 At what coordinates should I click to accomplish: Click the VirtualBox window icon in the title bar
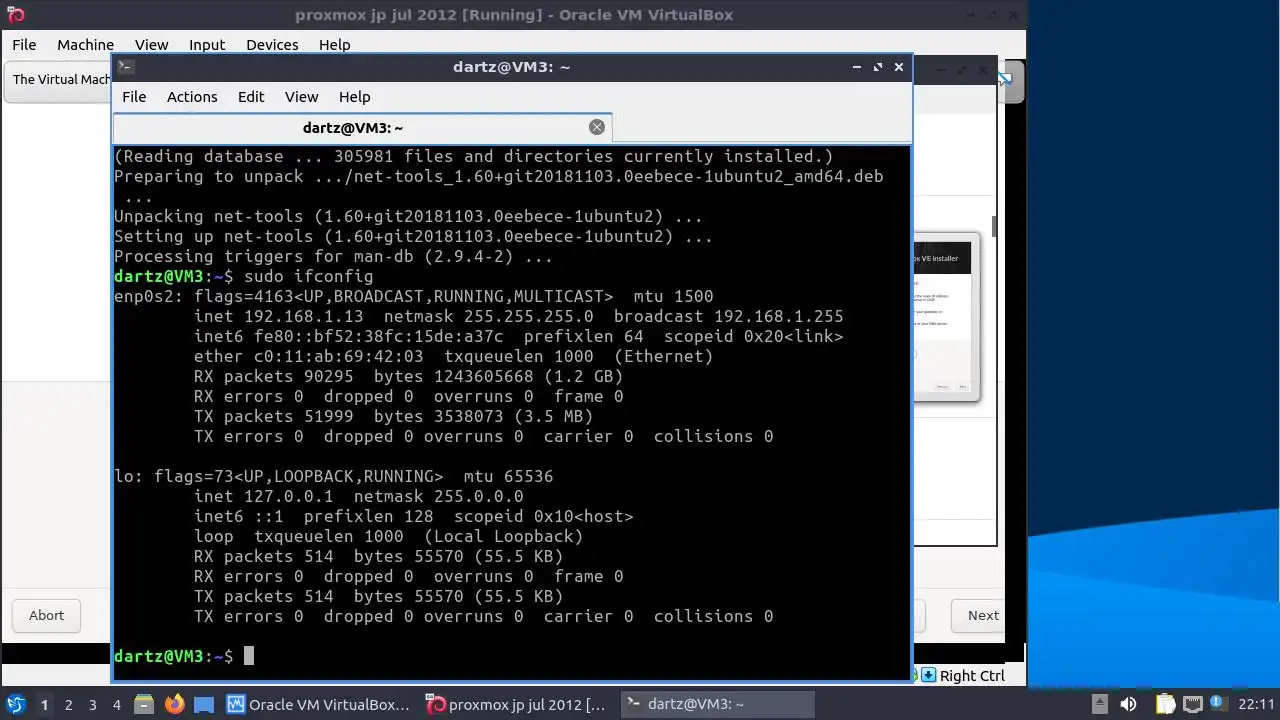15,14
